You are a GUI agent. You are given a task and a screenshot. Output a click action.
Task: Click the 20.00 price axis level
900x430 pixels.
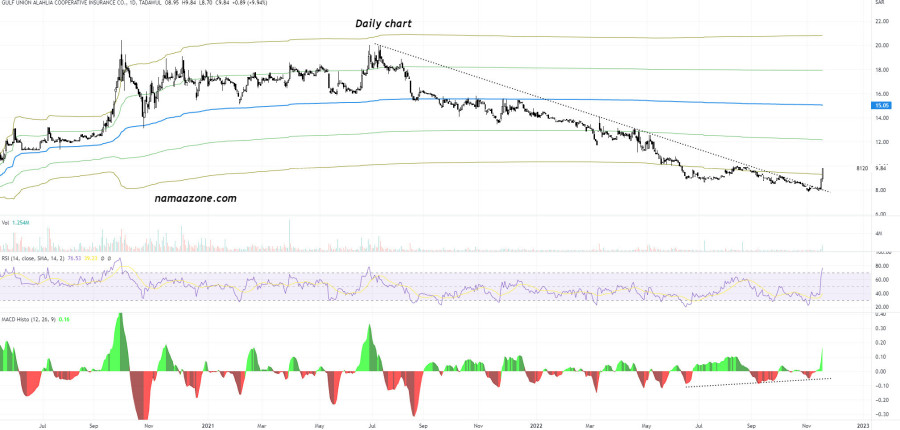(x=880, y=46)
